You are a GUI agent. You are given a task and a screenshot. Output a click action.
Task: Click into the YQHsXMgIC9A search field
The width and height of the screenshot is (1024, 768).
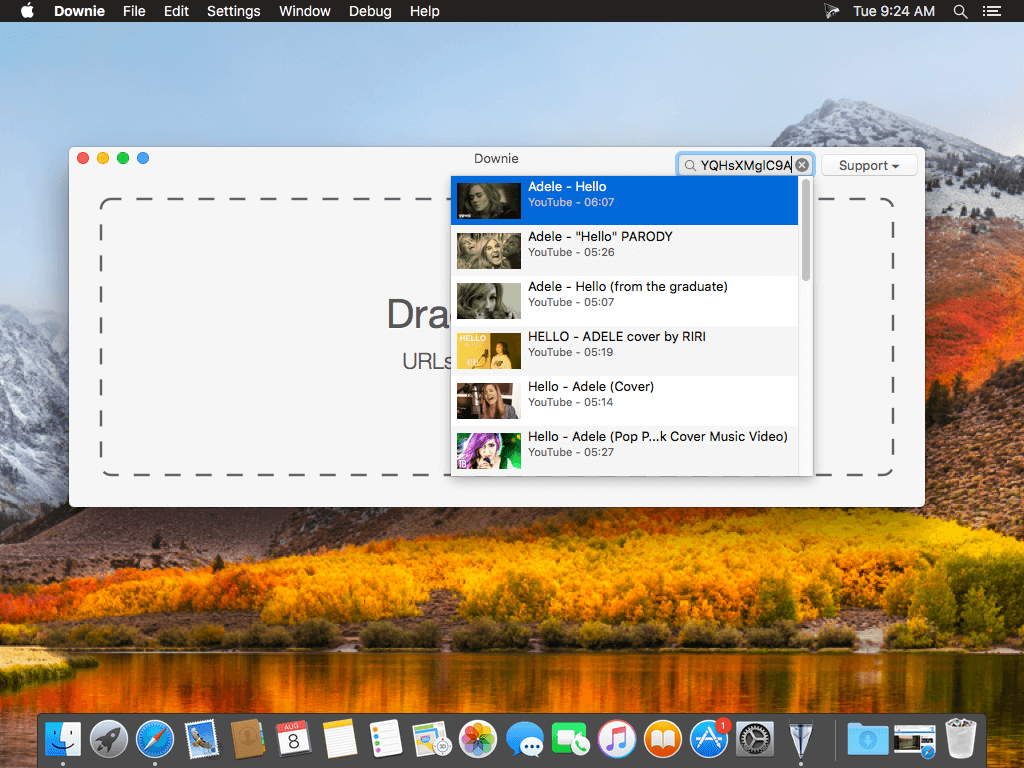(x=745, y=165)
